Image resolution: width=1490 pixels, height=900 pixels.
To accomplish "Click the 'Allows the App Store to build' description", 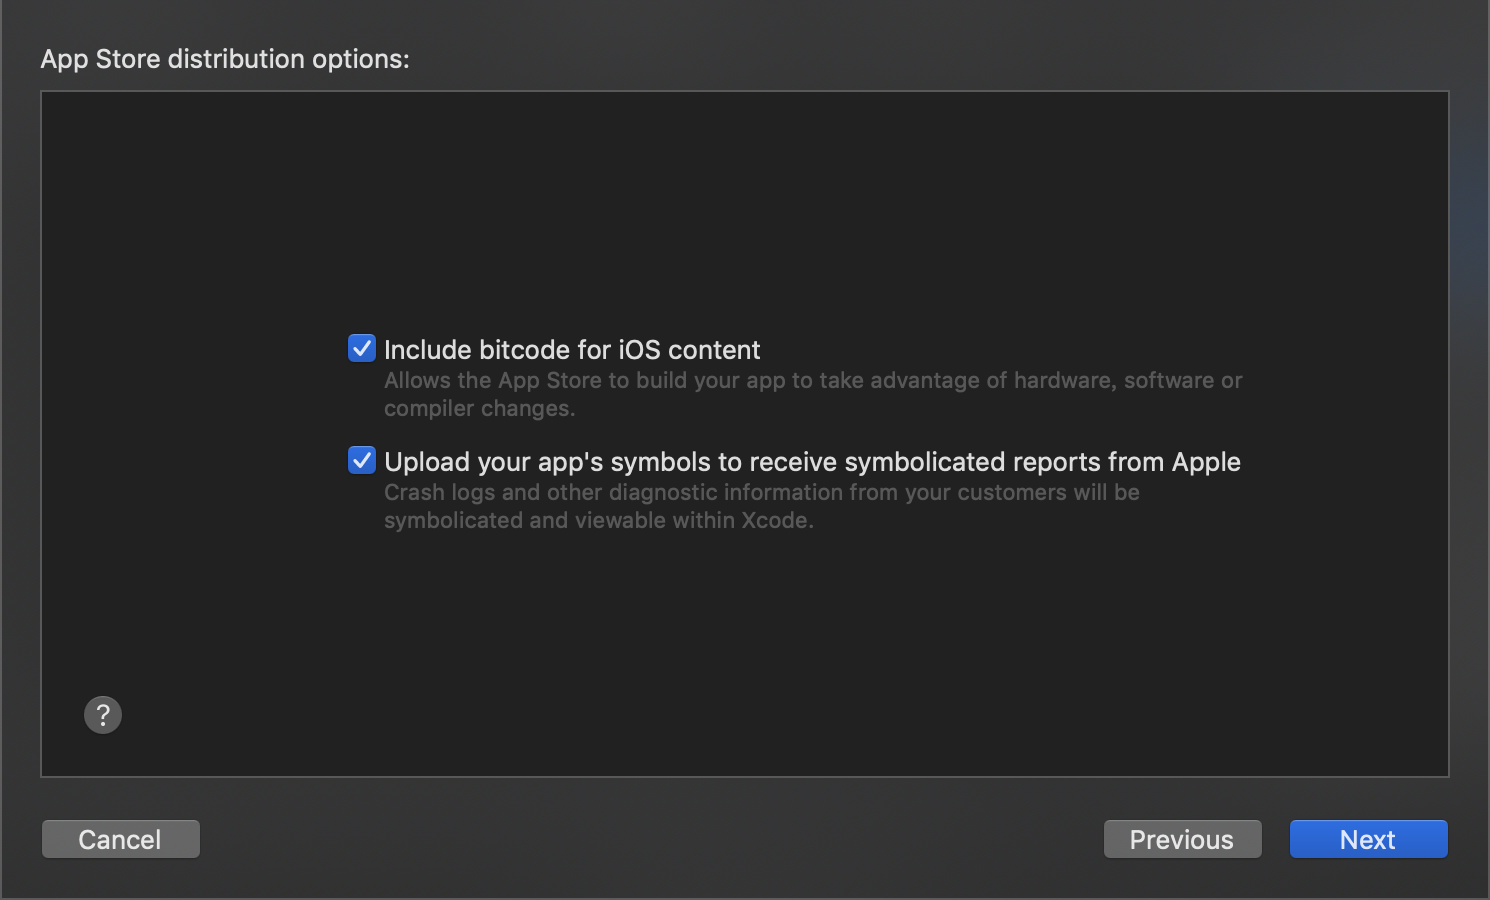I will [813, 394].
